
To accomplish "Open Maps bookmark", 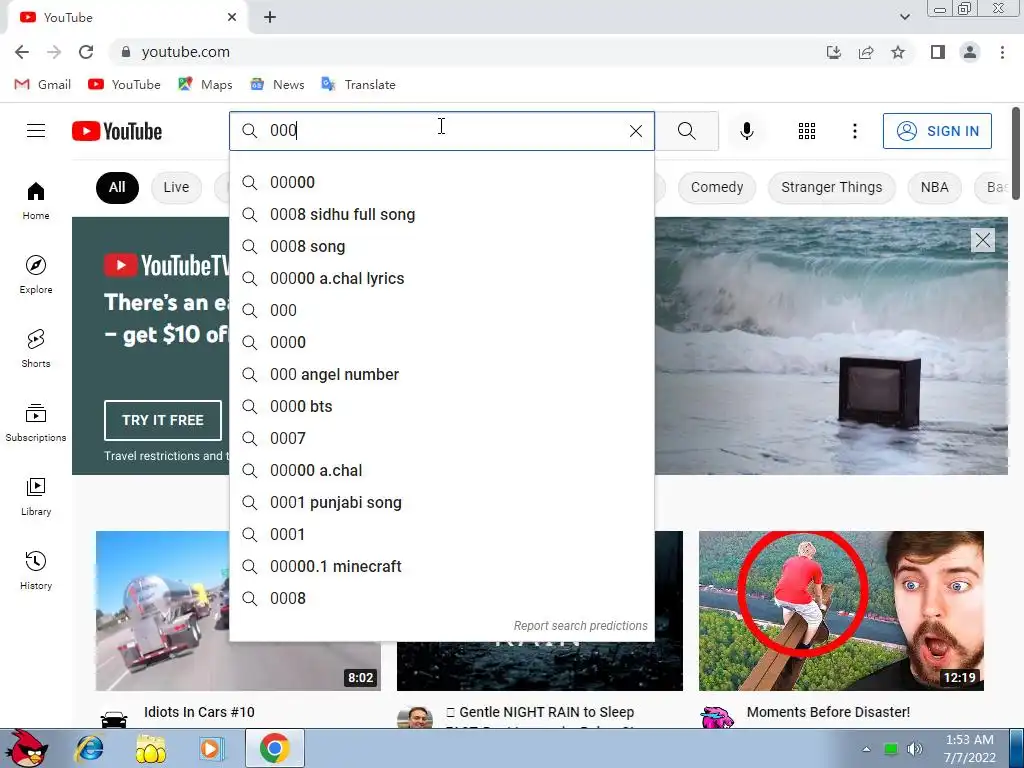I will point(205,84).
